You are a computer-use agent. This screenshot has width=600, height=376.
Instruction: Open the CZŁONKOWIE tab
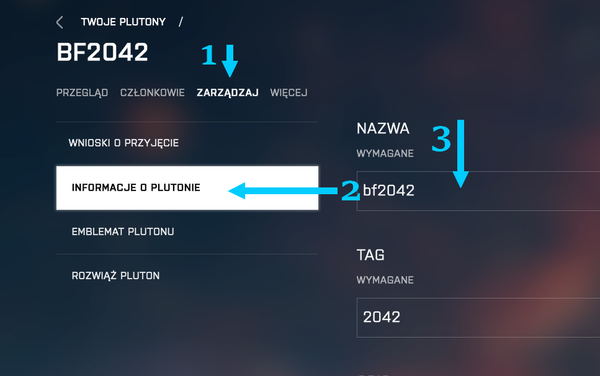pos(152,93)
